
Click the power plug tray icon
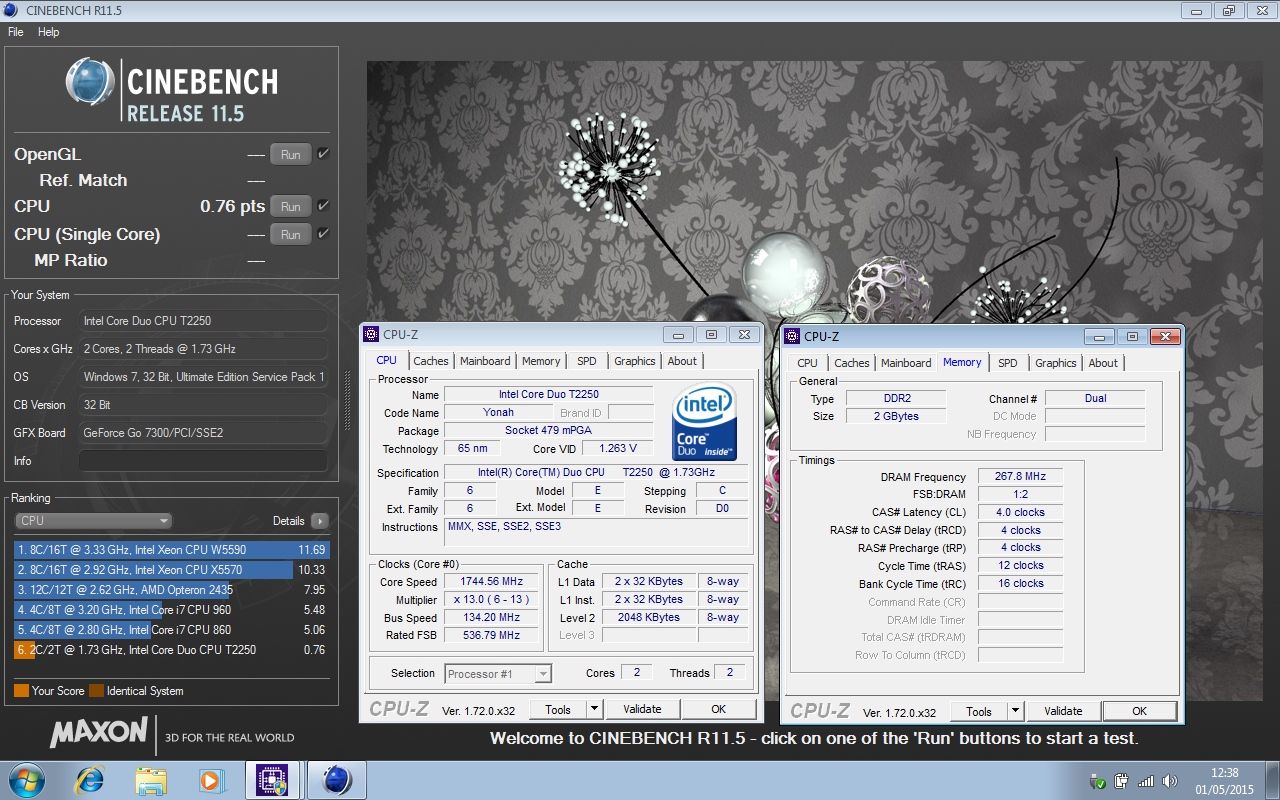1122,781
